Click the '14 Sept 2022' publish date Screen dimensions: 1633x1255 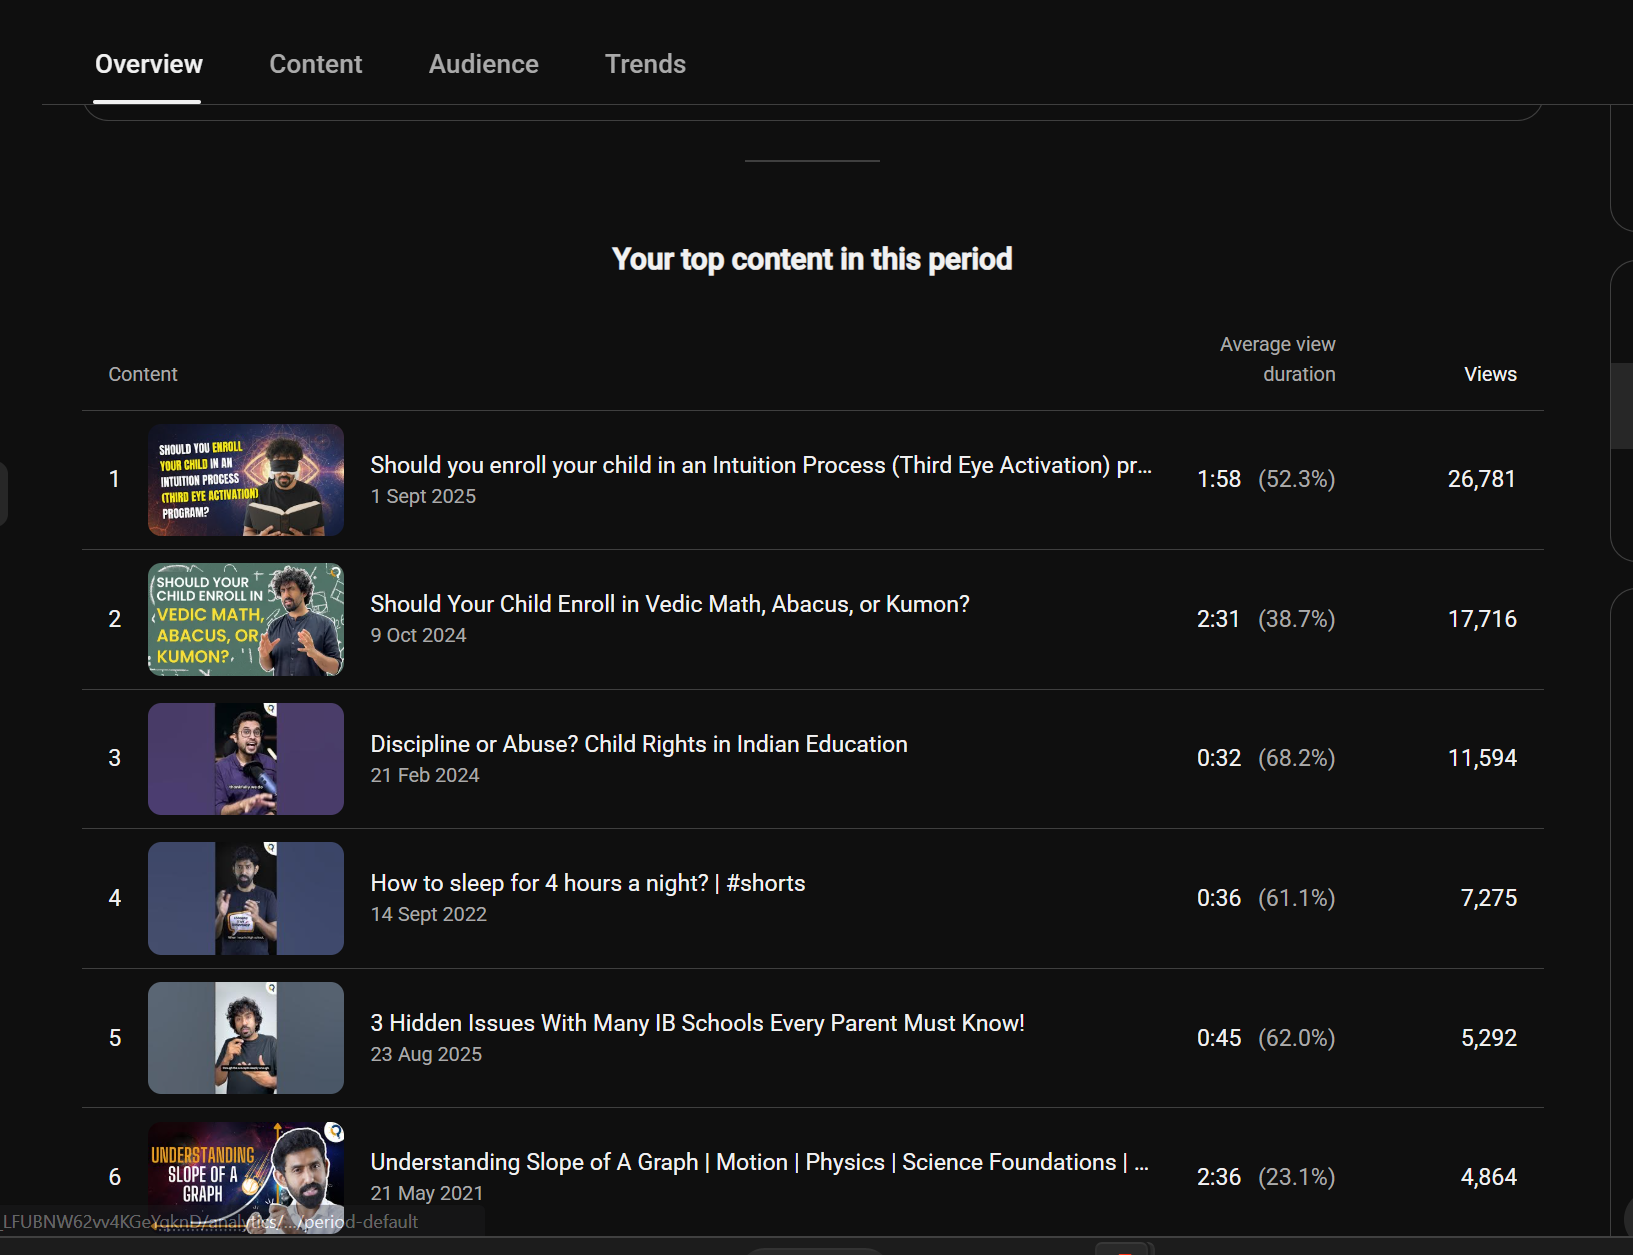coord(429,914)
